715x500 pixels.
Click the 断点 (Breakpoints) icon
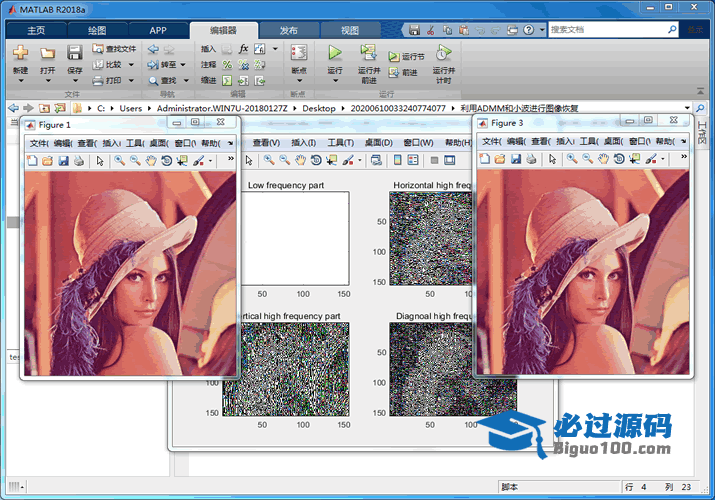pyautogui.click(x=299, y=52)
